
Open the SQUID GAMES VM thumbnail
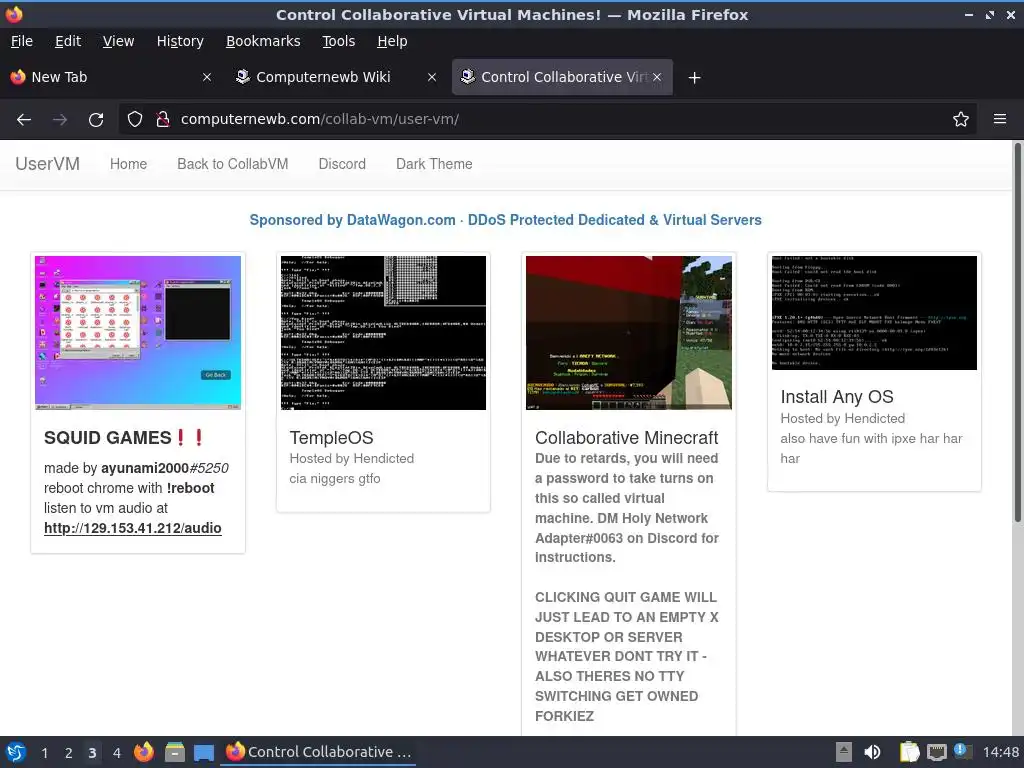[138, 332]
